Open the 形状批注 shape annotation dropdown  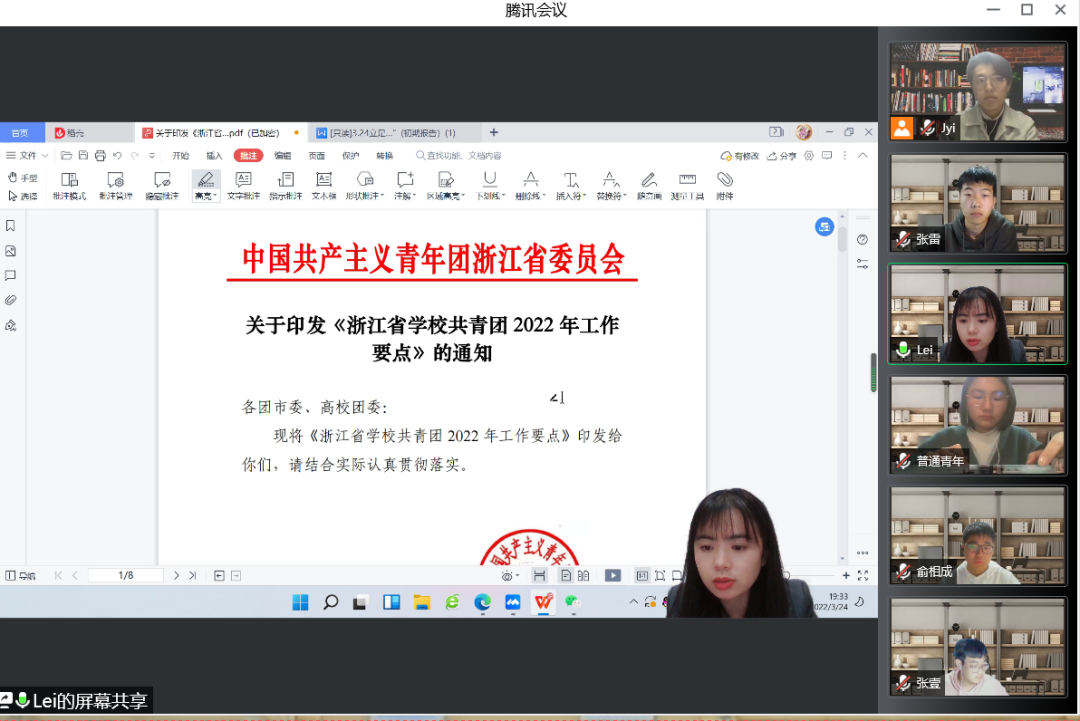[x=364, y=186]
